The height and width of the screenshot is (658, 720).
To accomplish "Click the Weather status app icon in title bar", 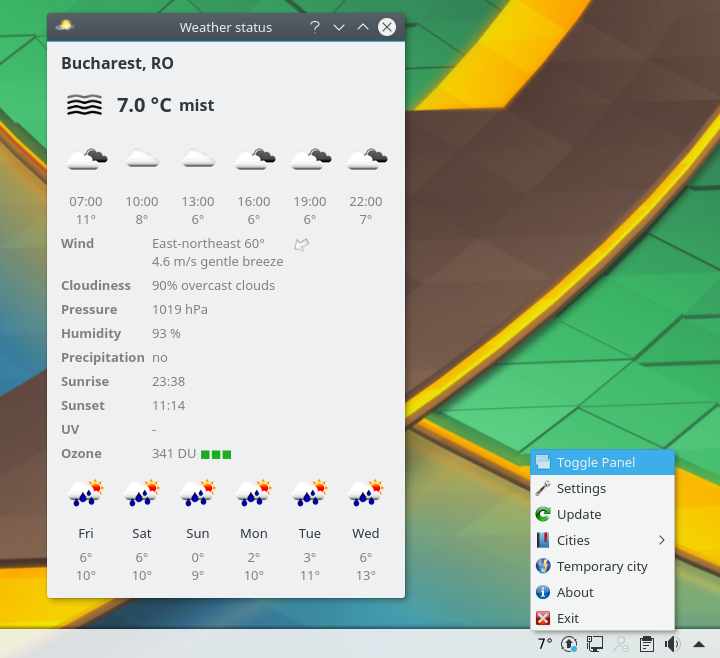I will 65,26.
